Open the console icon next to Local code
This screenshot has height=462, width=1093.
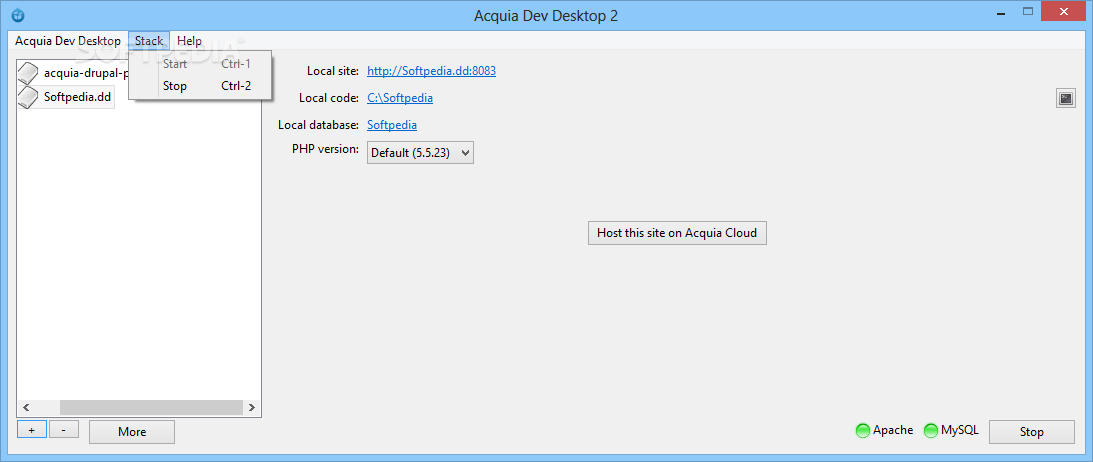click(x=1065, y=98)
